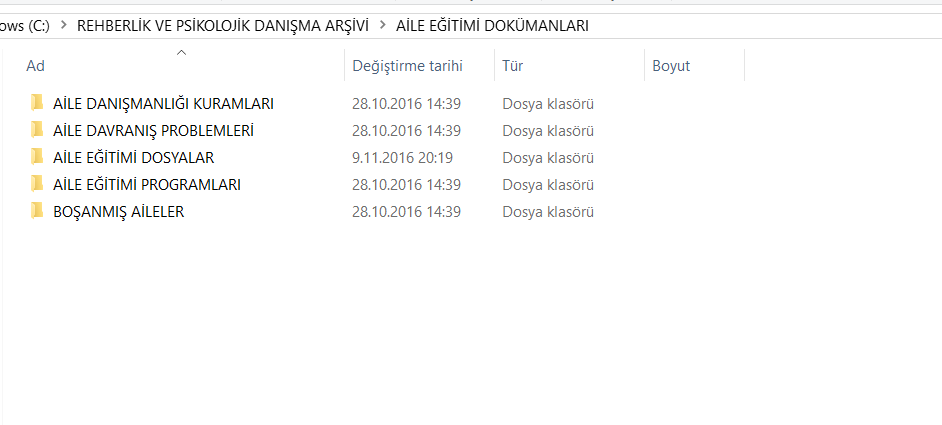Click the folder icon beside AİLE DANIŞMANLIĞI KURAMLARI
Viewport: 942px width, 425px height.
point(37,103)
